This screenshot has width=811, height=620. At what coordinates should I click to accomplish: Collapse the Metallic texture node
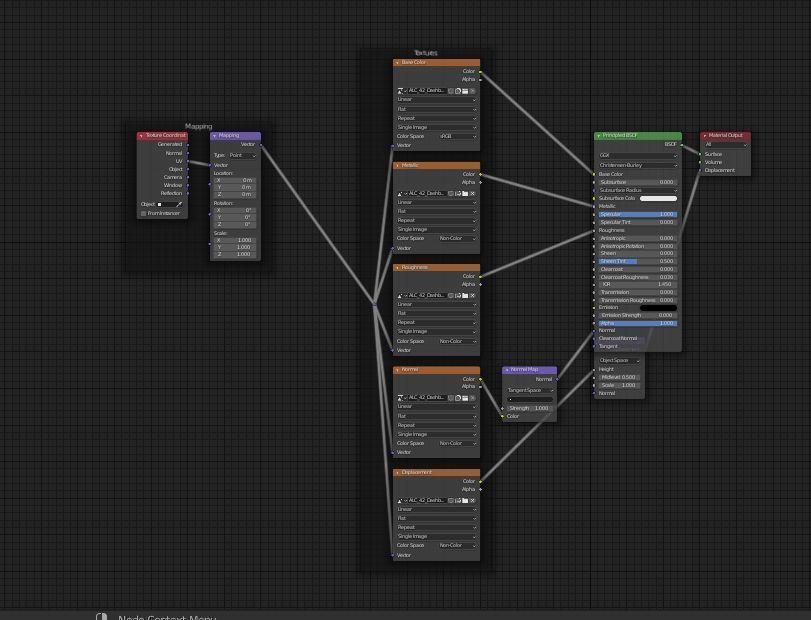[x=397, y=165]
